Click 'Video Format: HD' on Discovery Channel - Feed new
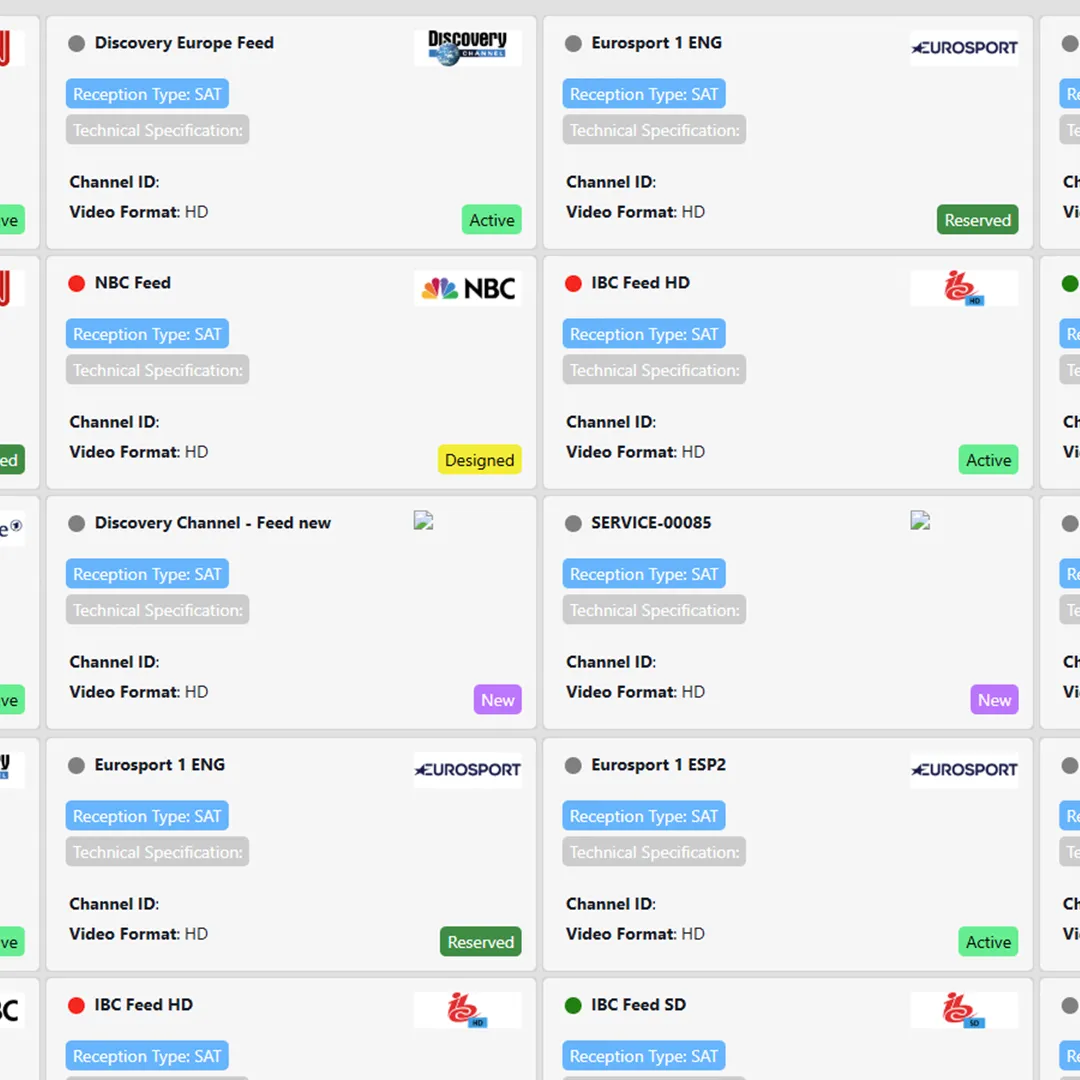 click(x=138, y=692)
